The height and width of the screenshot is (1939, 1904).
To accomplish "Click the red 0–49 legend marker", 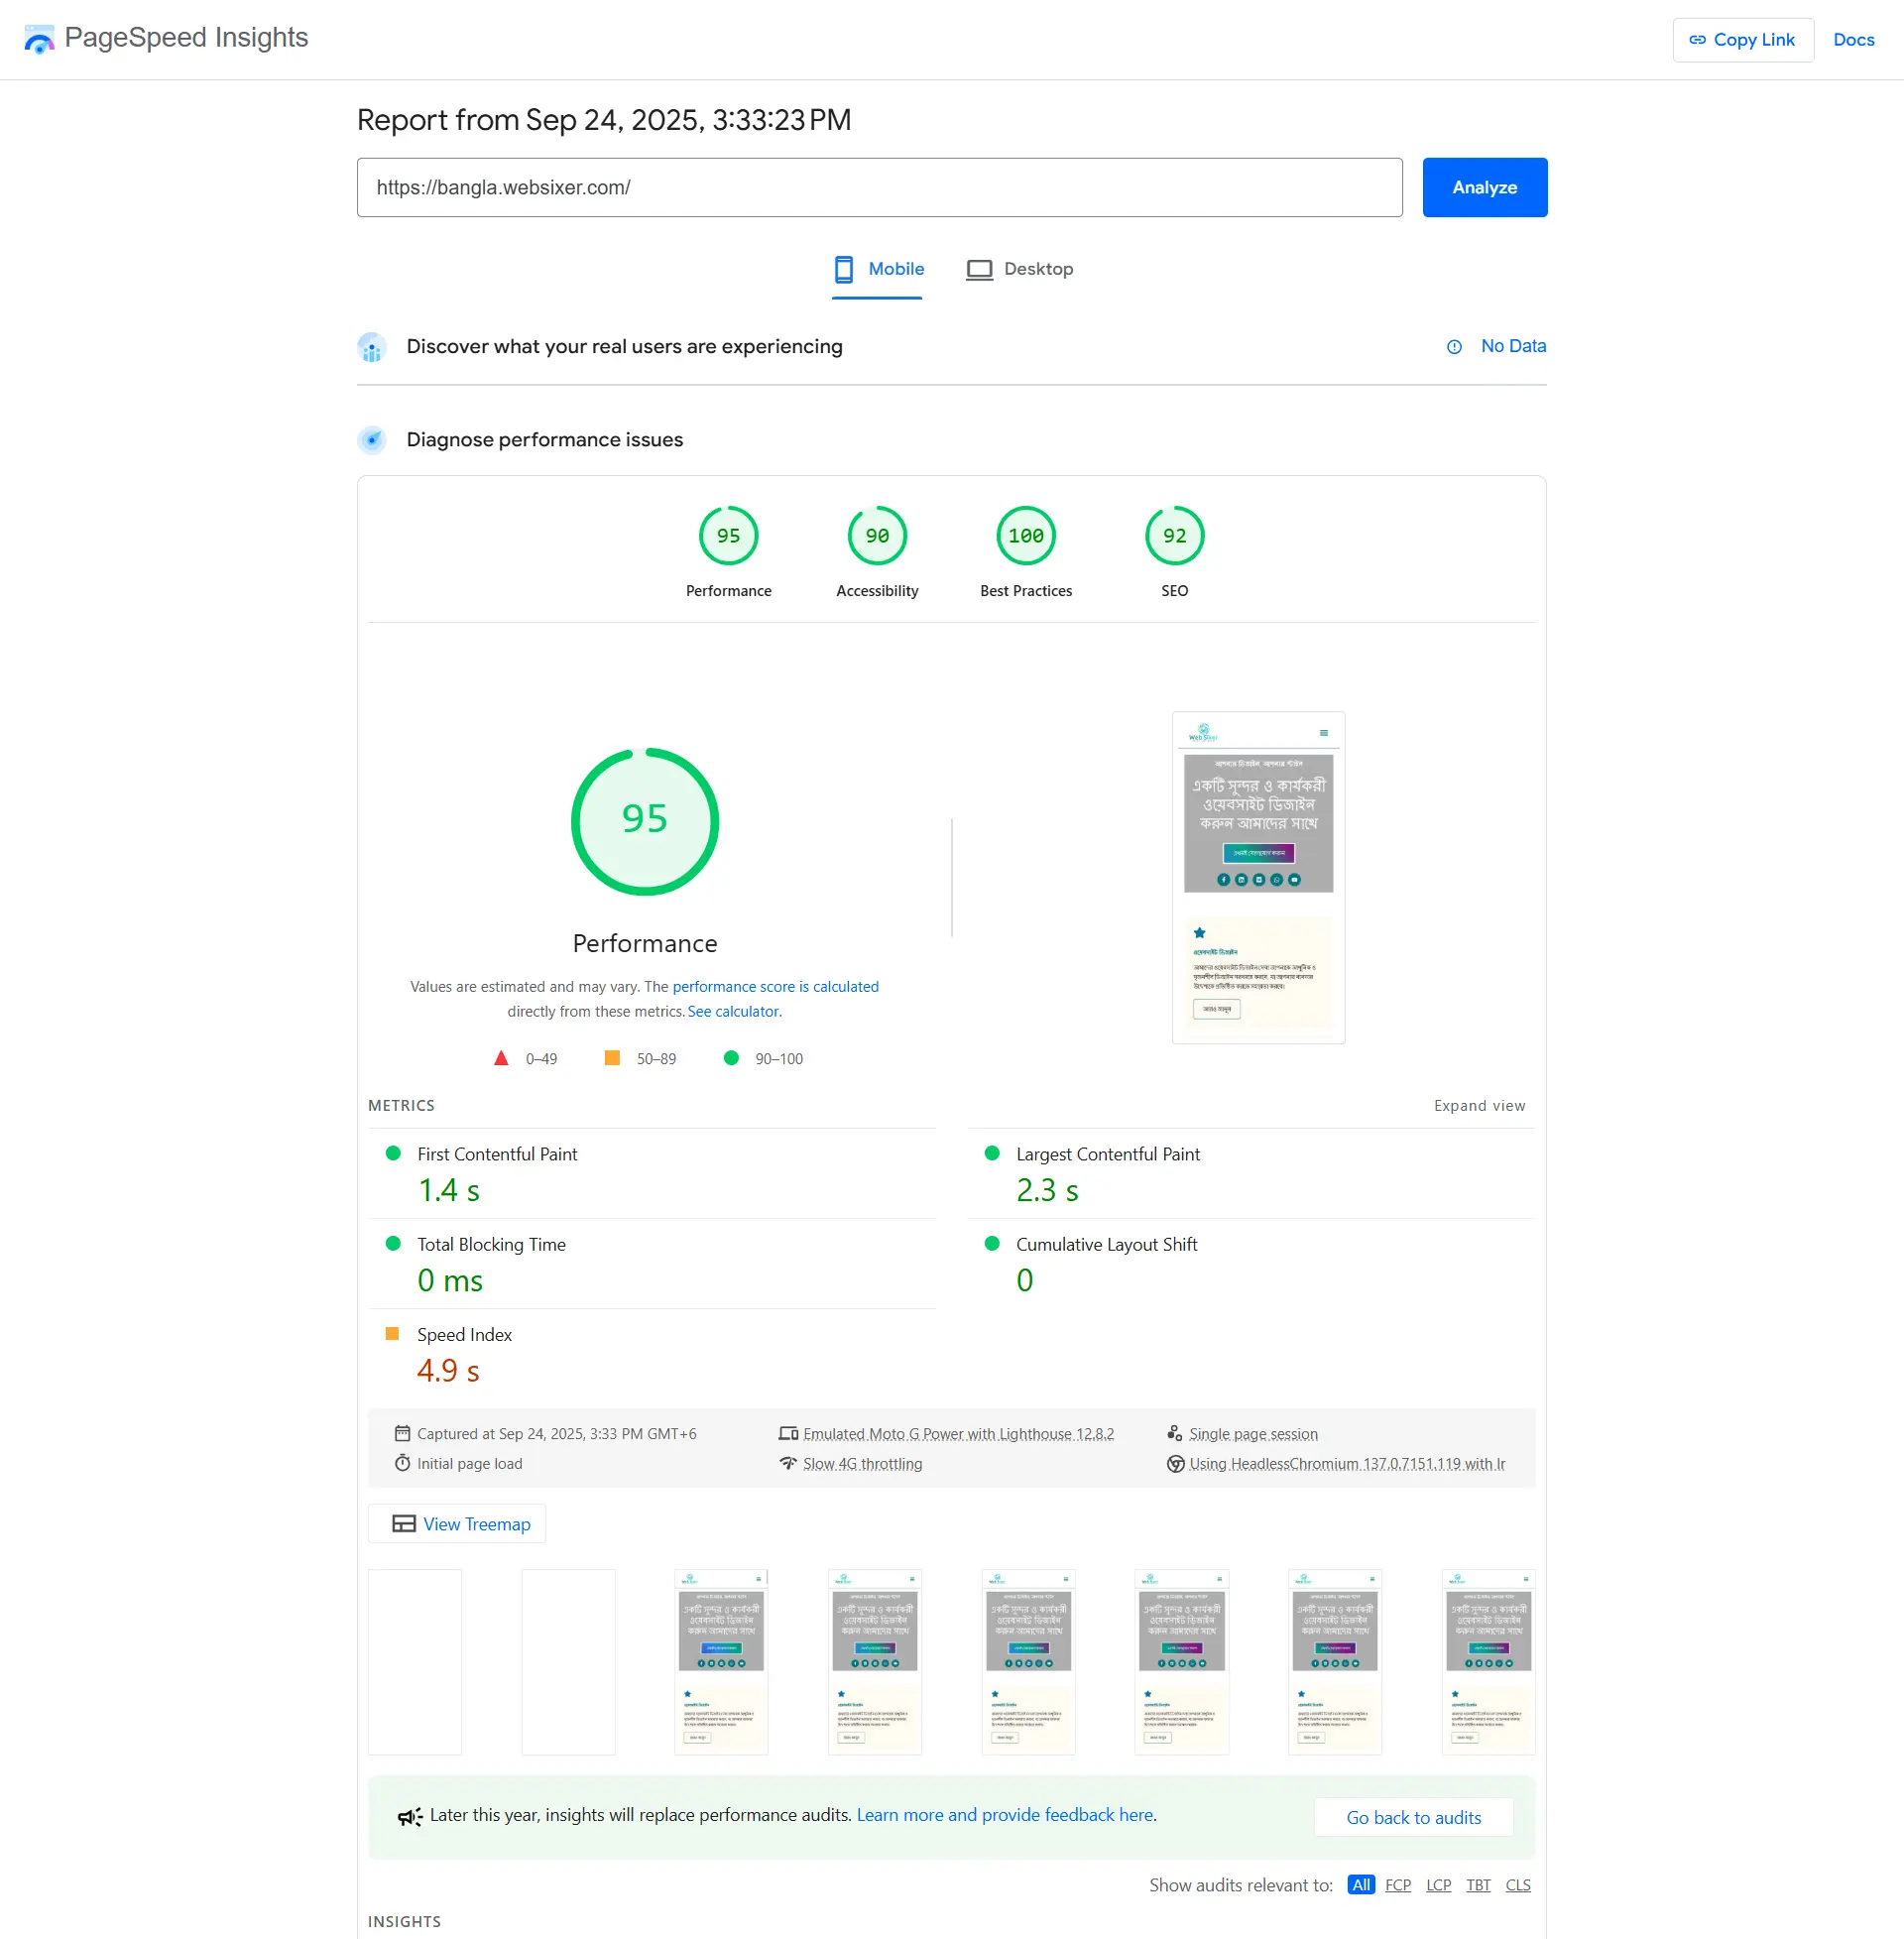I will (x=501, y=1057).
